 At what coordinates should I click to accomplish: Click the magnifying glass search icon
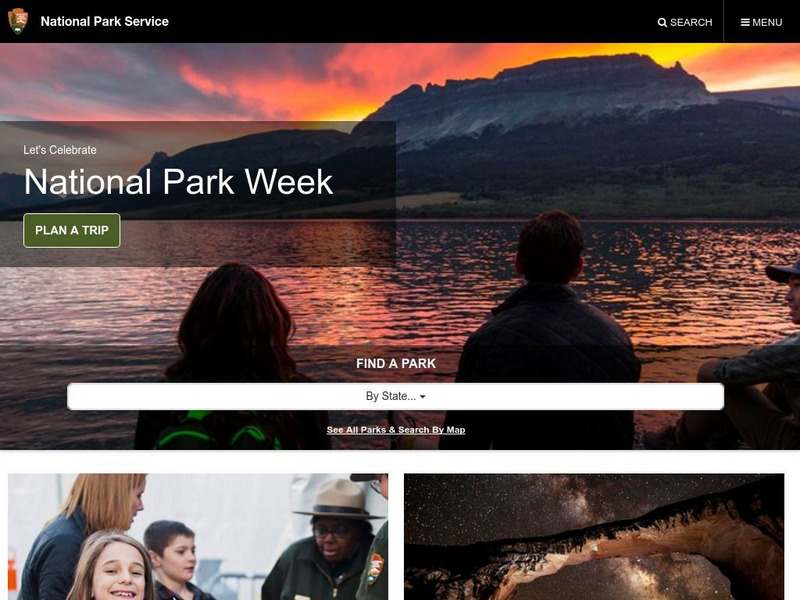662,22
